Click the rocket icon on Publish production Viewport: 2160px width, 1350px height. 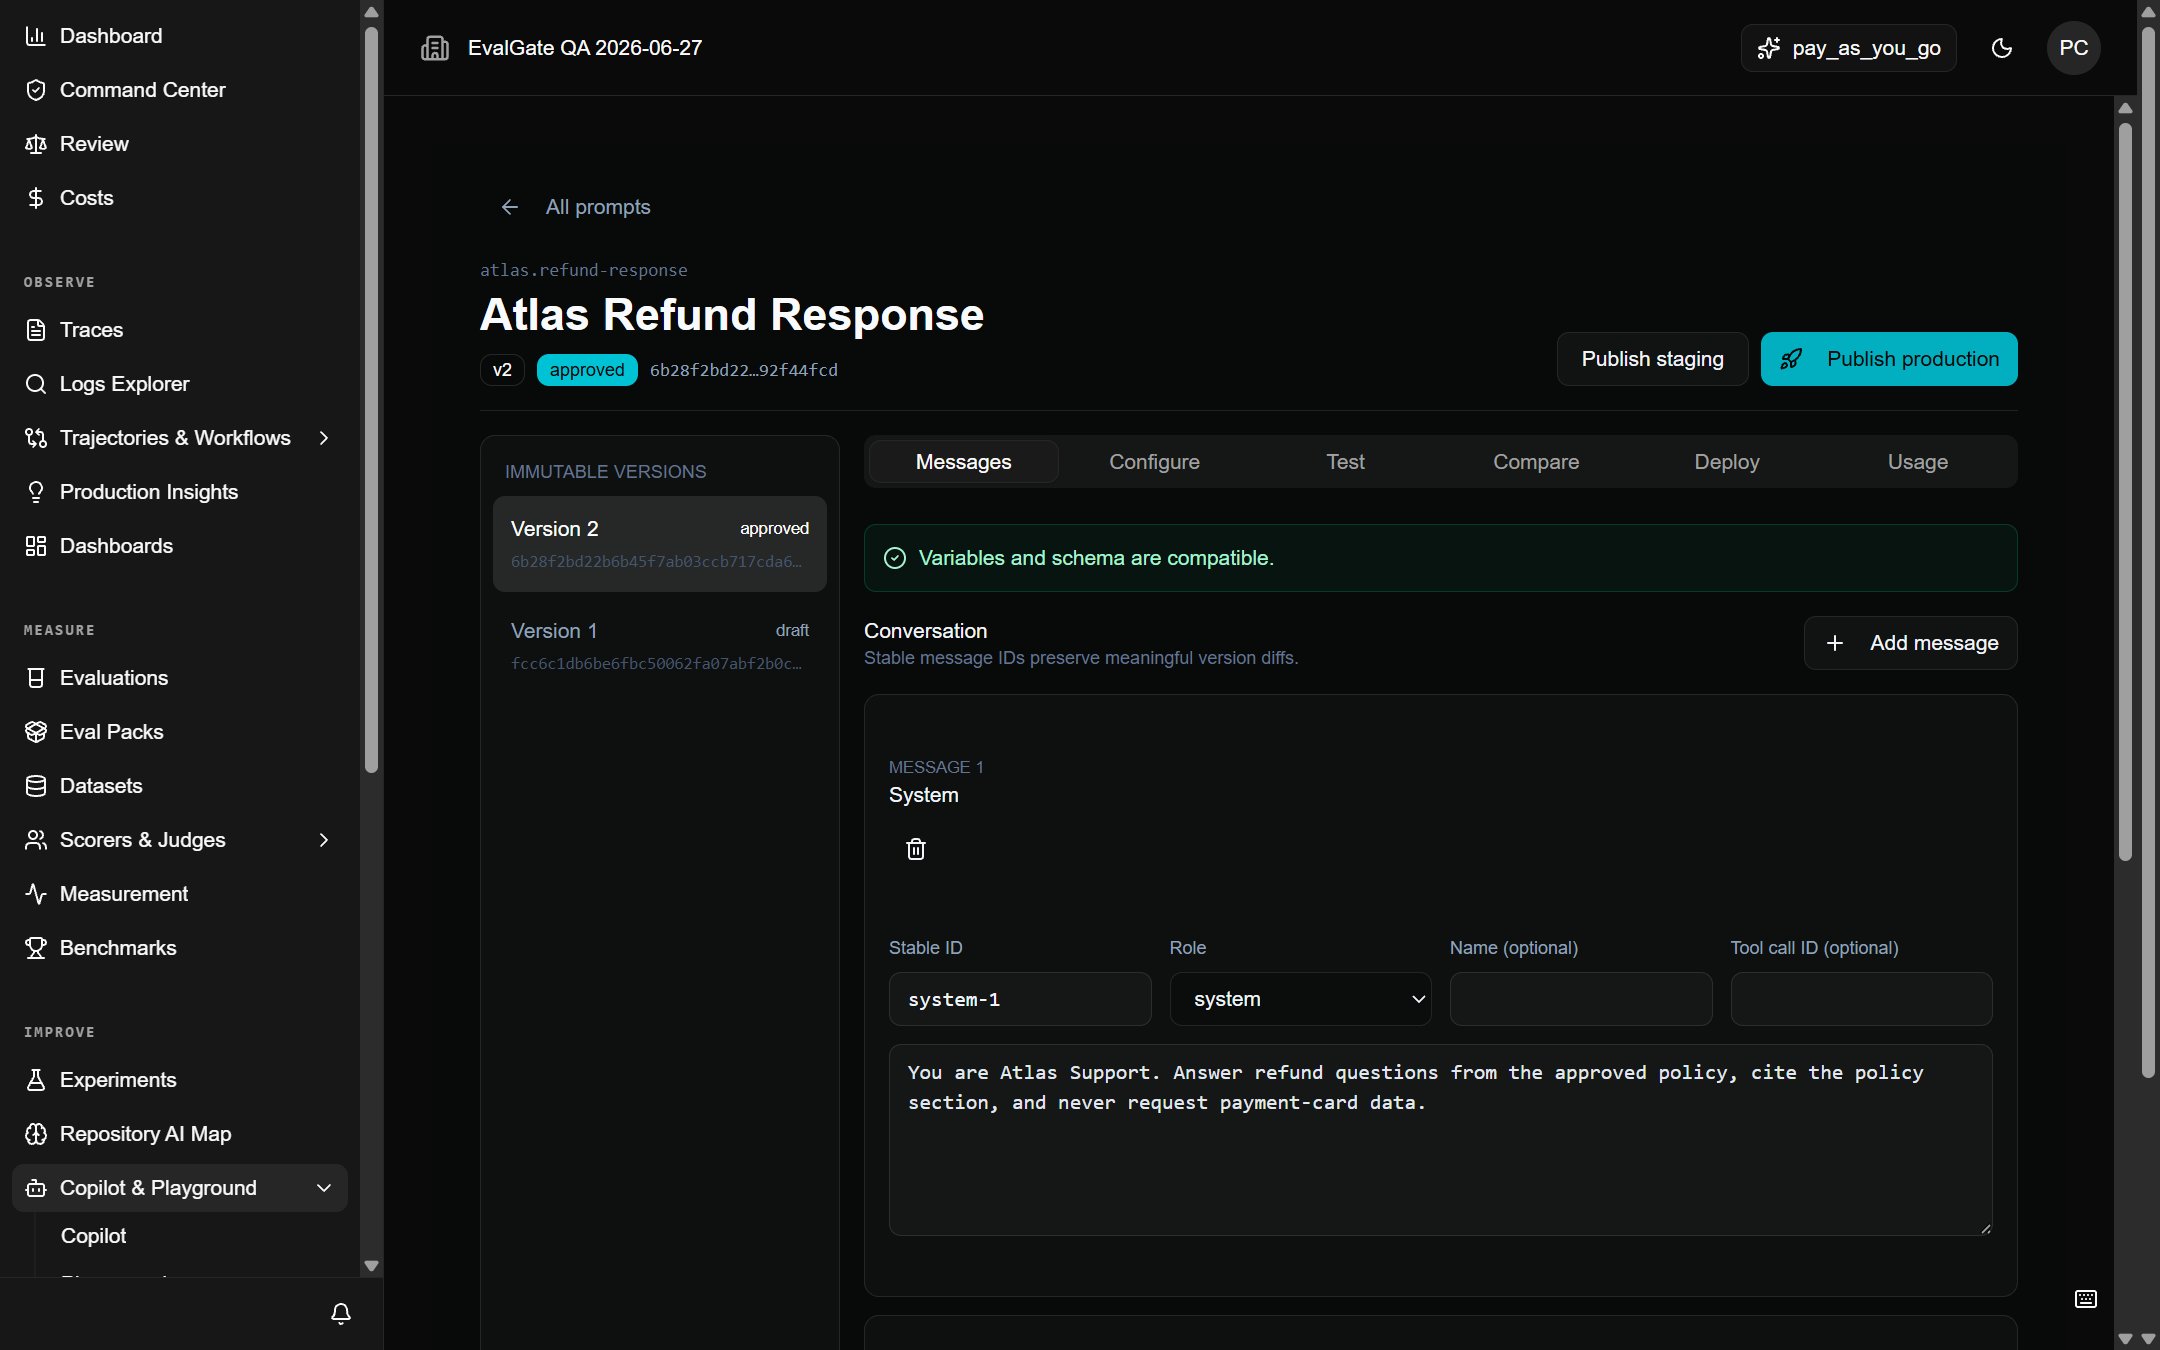pos(1791,359)
